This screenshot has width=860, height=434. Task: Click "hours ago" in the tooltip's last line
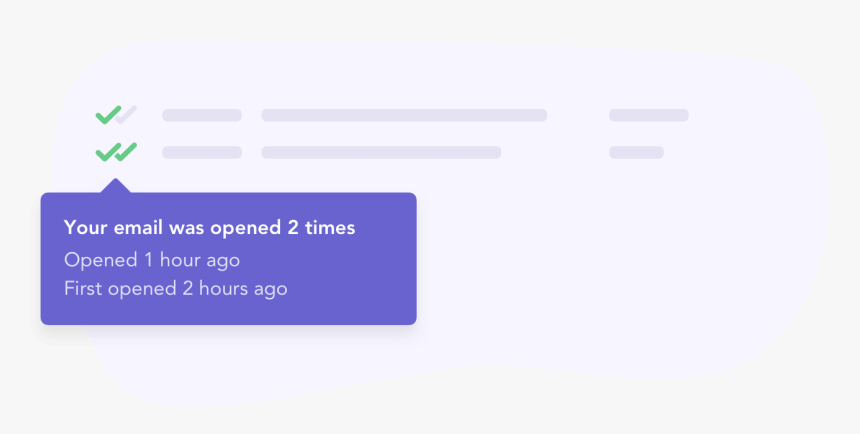pos(243,289)
